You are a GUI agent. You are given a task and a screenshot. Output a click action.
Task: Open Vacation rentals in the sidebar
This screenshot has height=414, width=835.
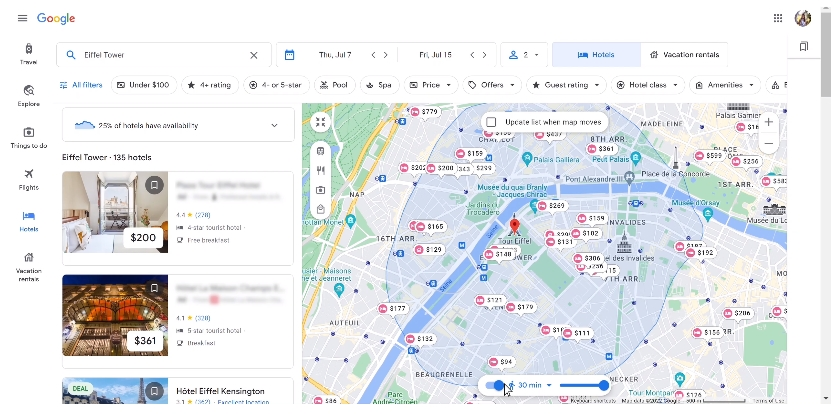tap(28, 266)
